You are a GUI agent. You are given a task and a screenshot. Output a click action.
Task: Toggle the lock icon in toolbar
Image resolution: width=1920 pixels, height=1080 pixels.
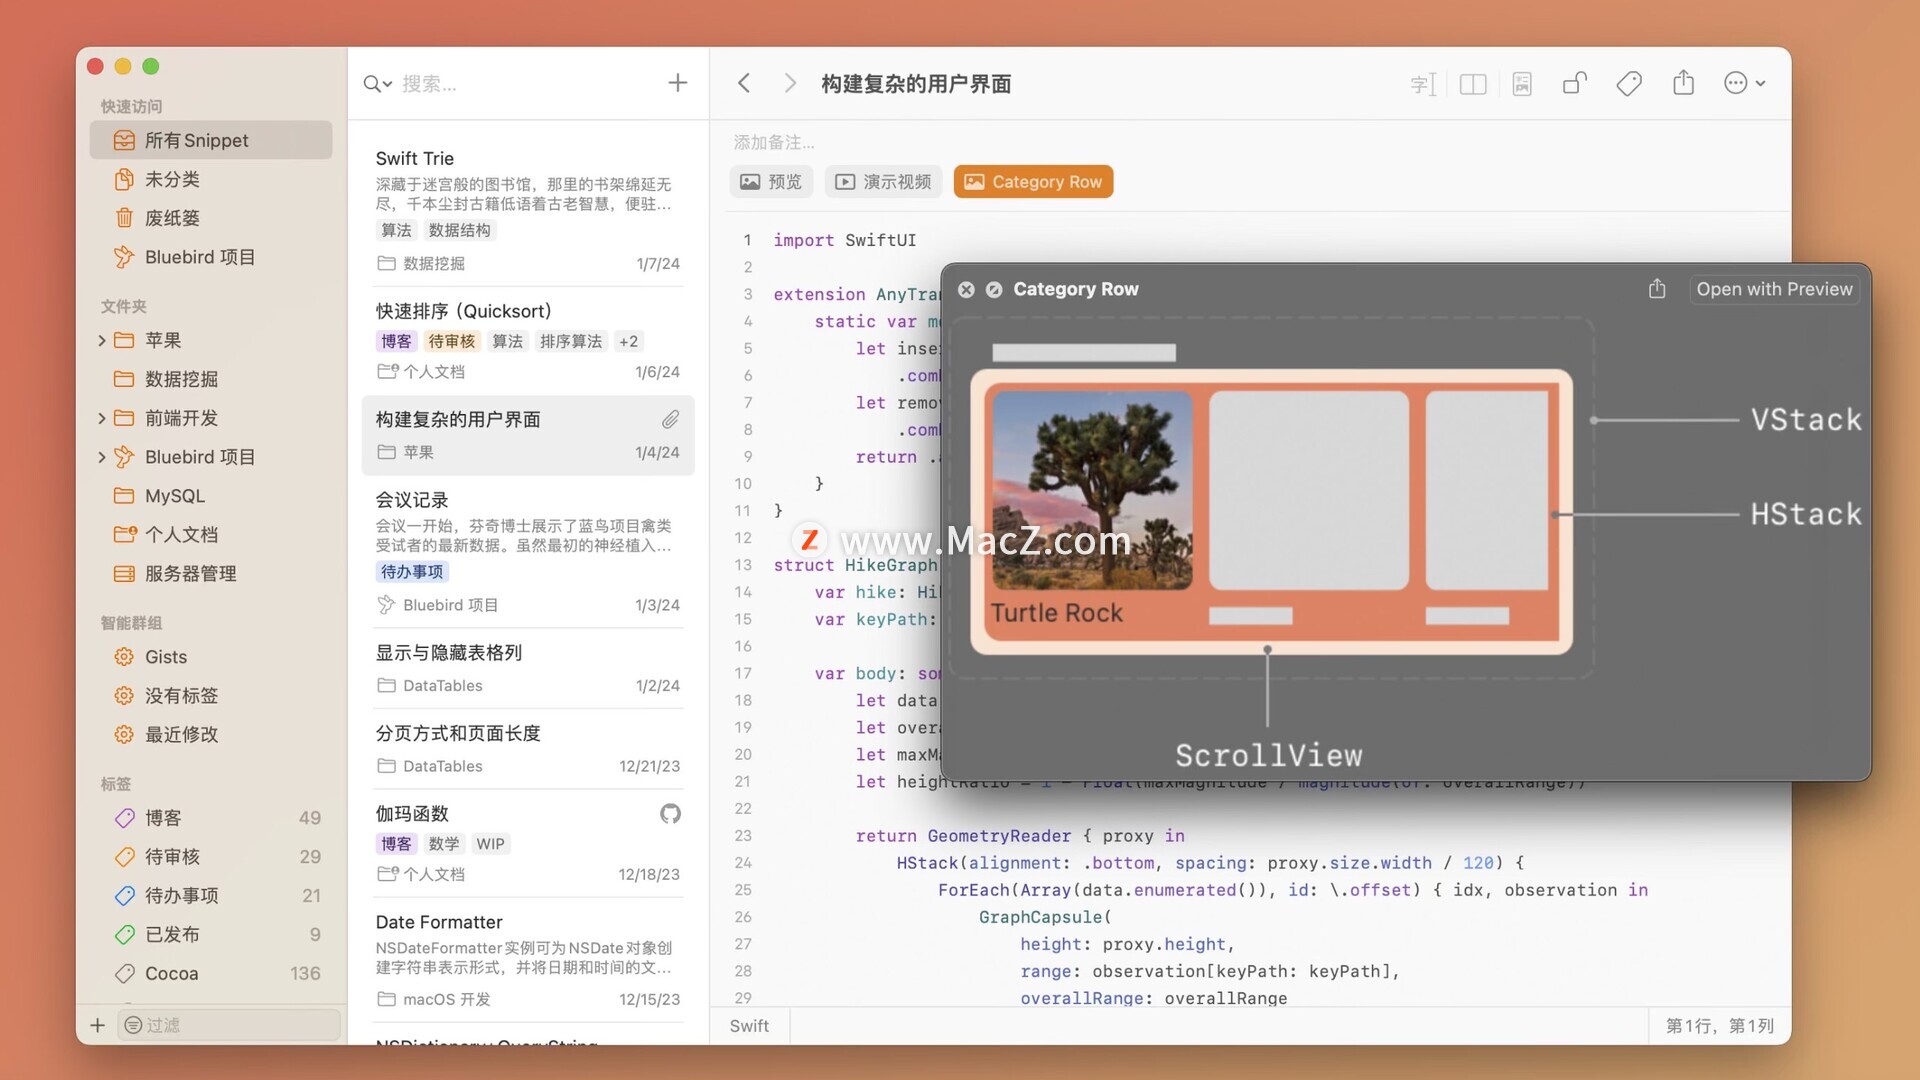pyautogui.click(x=1575, y=83)
